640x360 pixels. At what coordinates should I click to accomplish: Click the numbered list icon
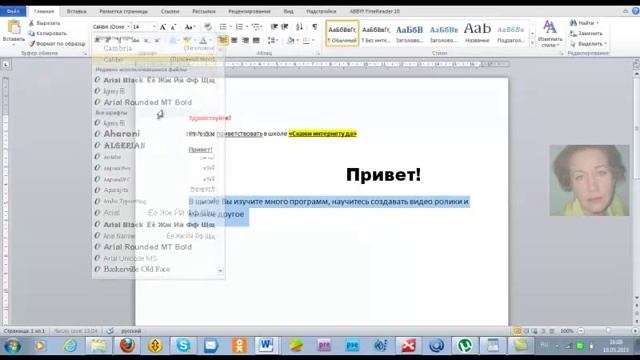point(240,27)
